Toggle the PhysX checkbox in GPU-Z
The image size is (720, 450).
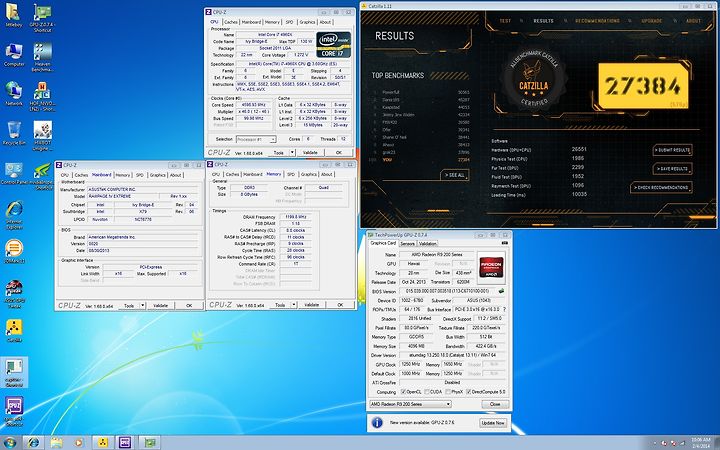[449, 392]
